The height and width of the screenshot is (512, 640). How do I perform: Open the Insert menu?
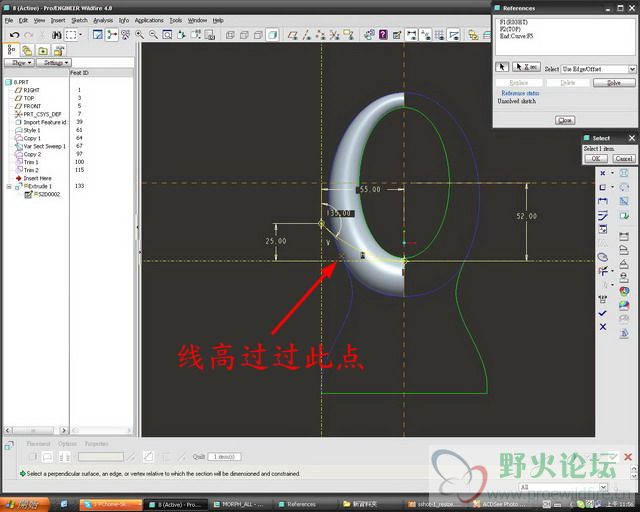pos(58,20)
